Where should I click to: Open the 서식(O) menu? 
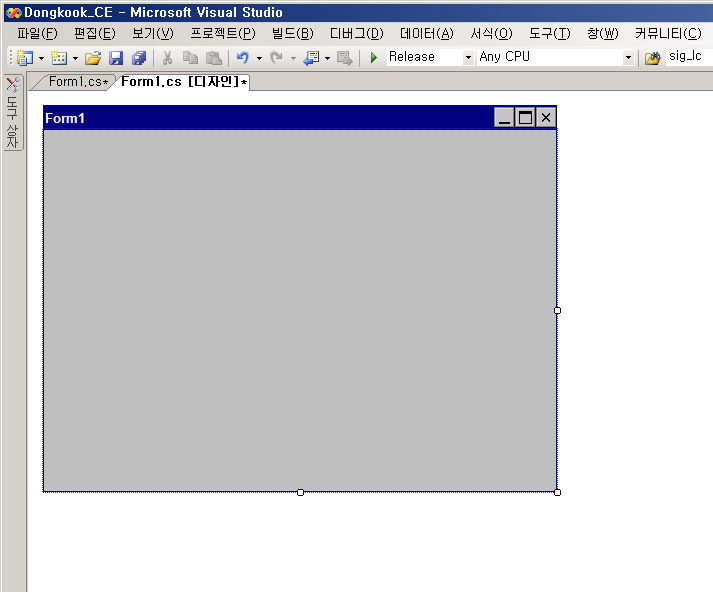click(491, 34)
